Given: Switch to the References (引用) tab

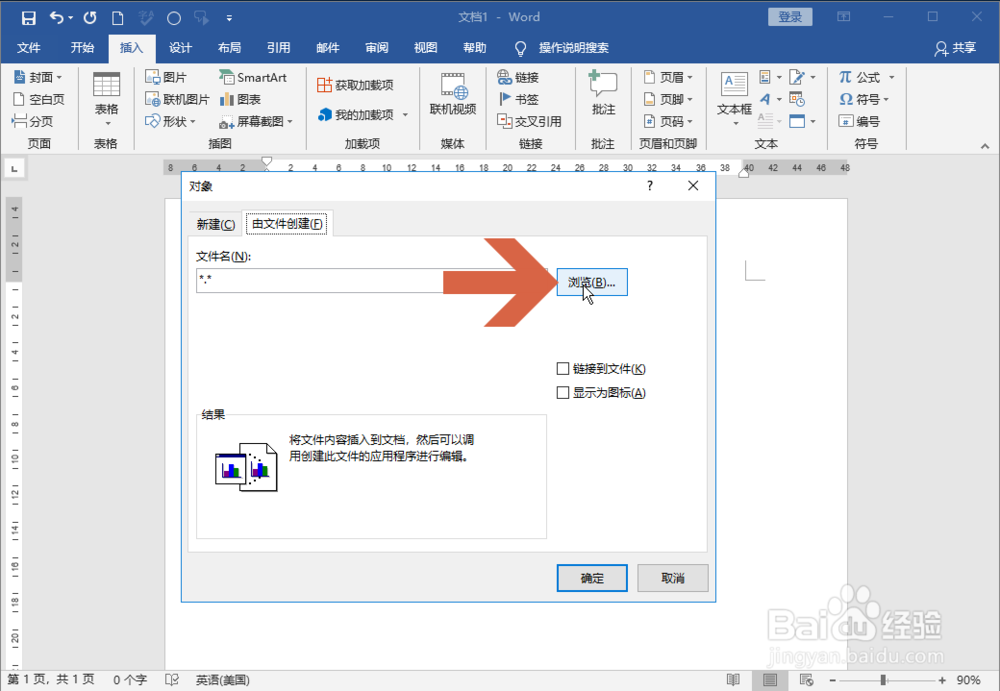Looking at the screenshot, I should [279, 48].
